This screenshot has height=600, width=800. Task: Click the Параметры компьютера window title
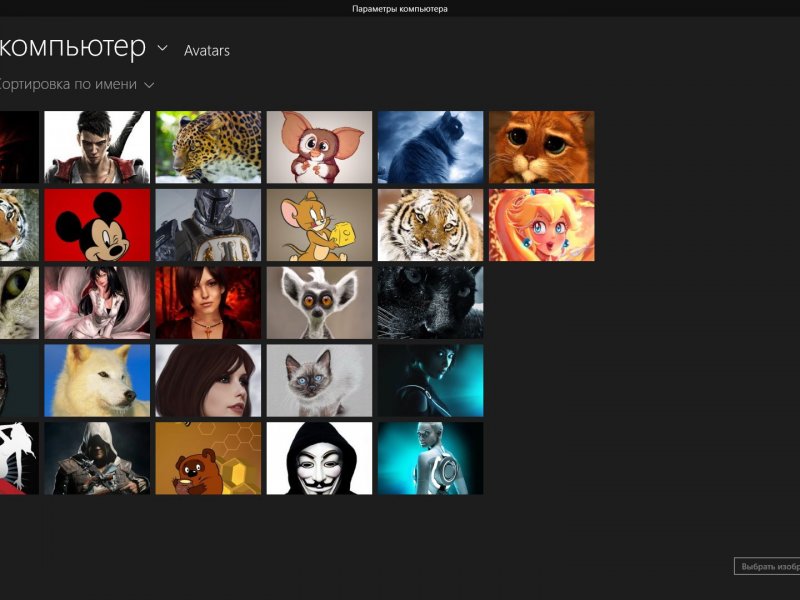point(400,9)
